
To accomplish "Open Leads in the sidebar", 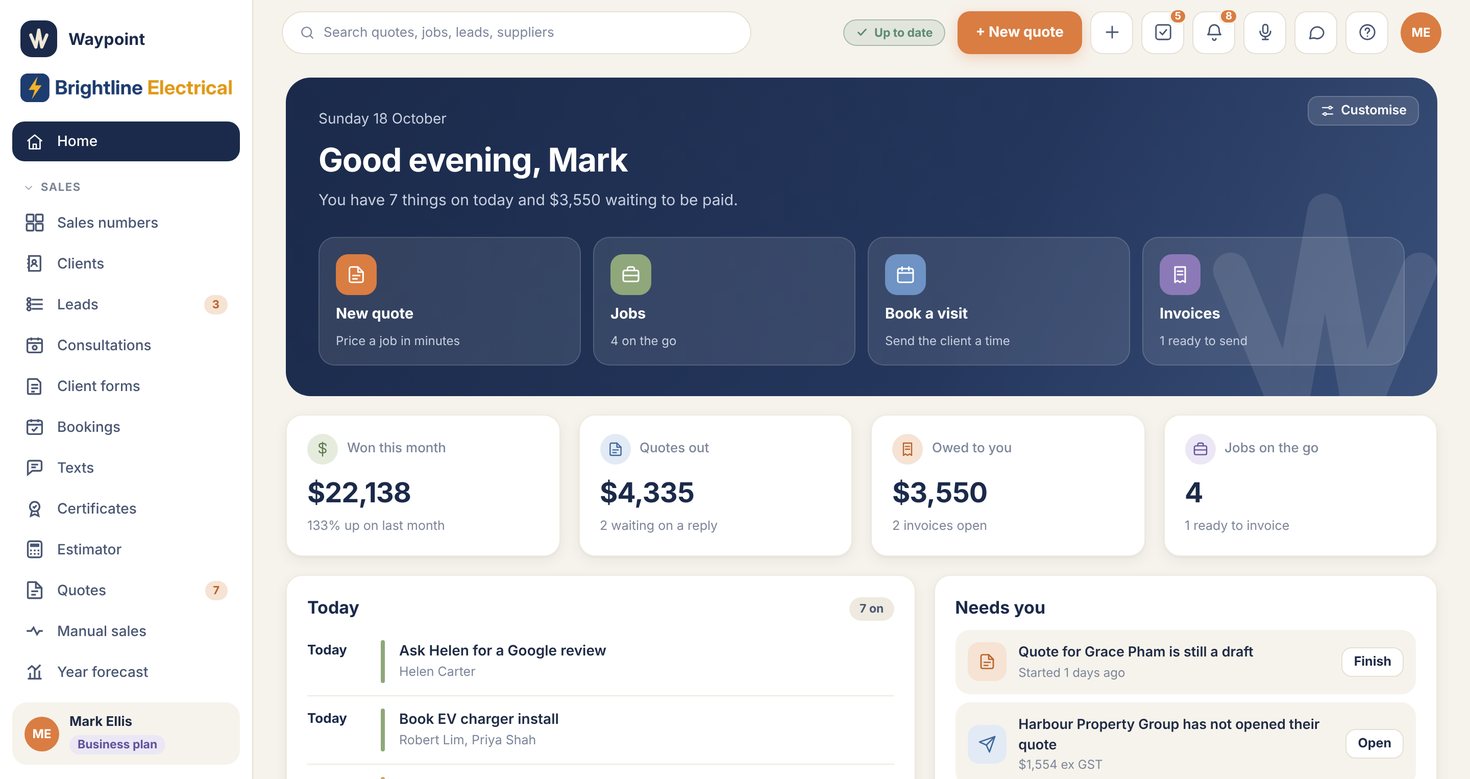I will [126, 305].
